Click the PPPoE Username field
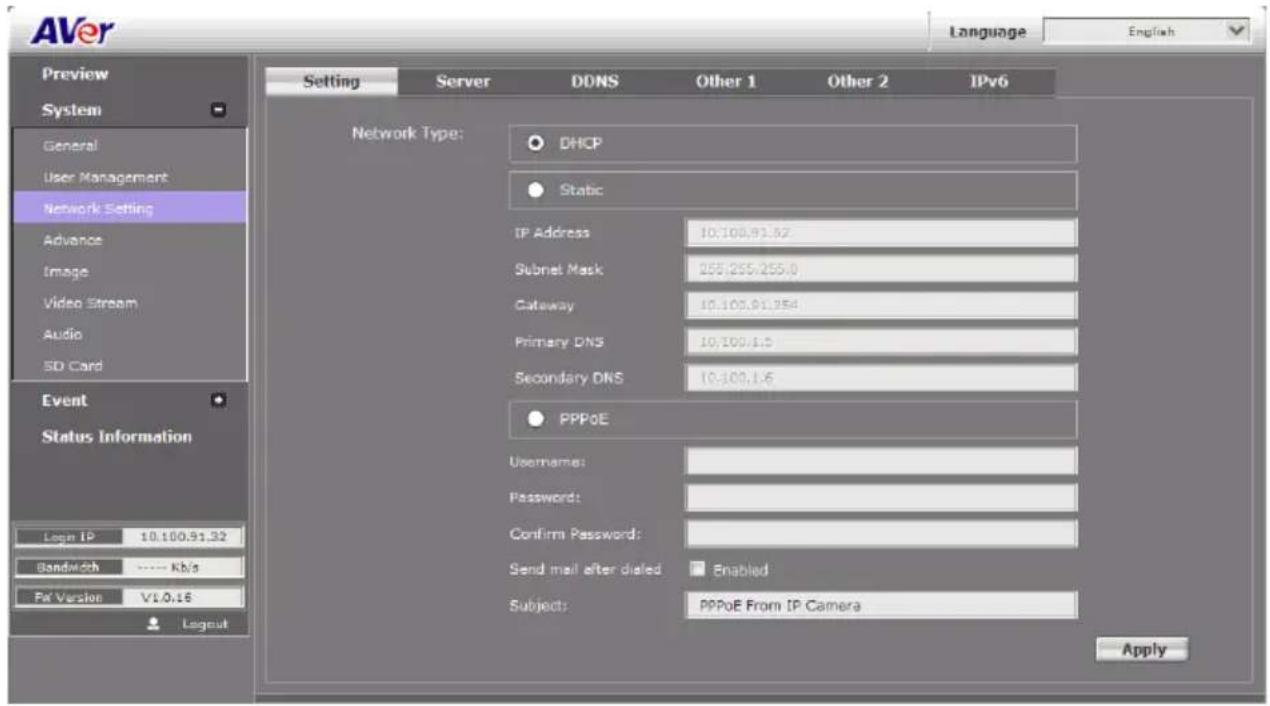 (x=881, y=461)
